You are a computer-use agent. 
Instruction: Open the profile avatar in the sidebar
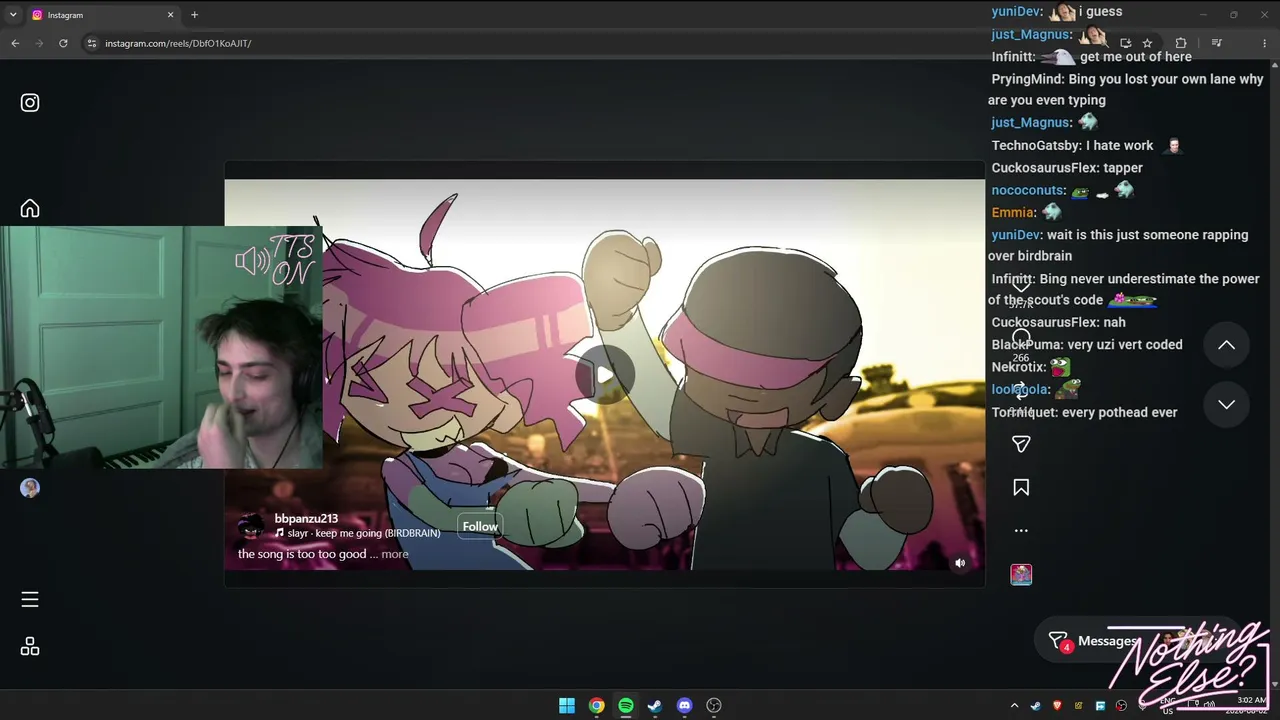coord(30,488)
